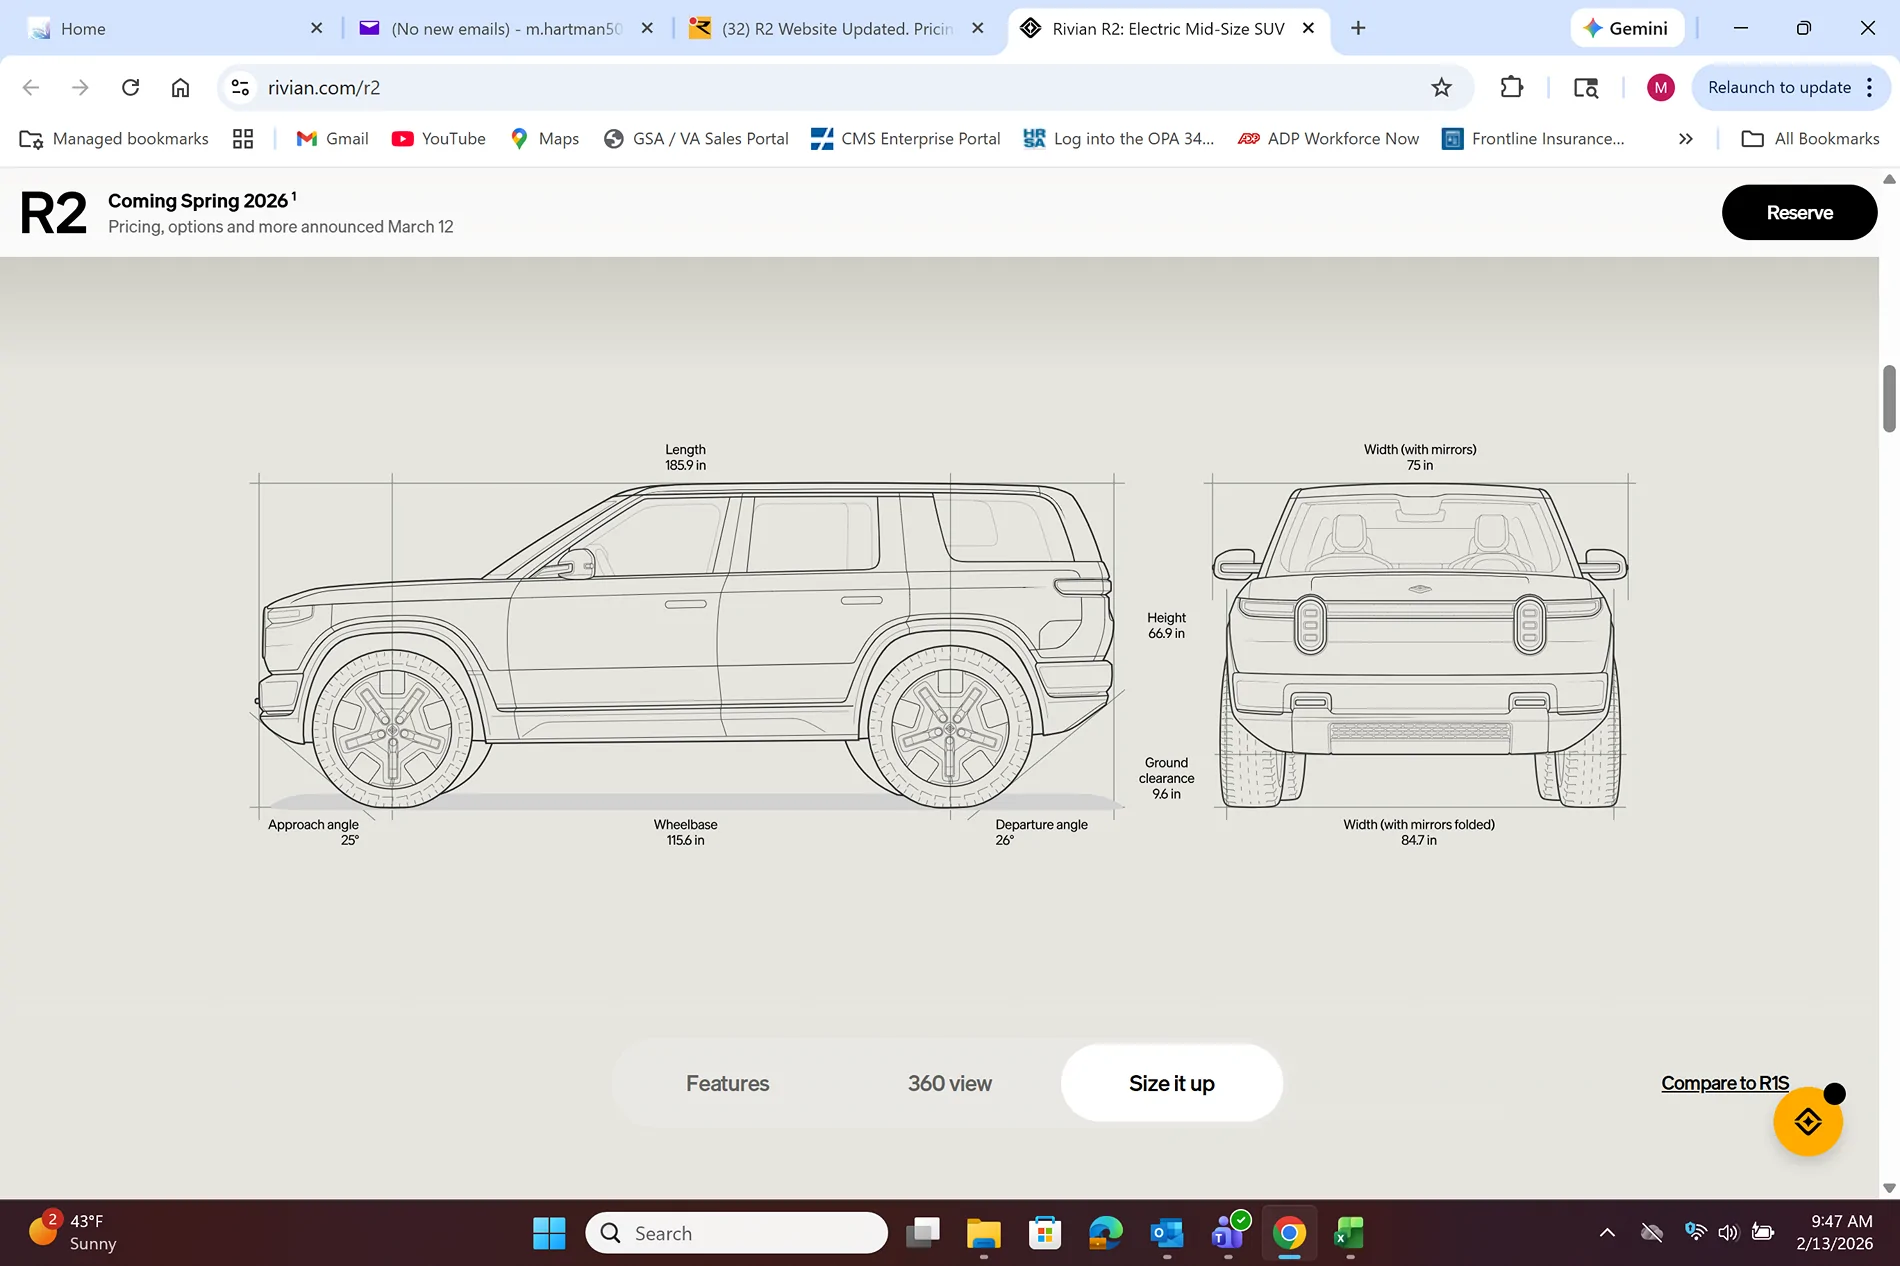Bookmark this page with the star icon
The width and height of the screenshot is (1900, 1266).
pyautogui.click(x=1441, y=87)
